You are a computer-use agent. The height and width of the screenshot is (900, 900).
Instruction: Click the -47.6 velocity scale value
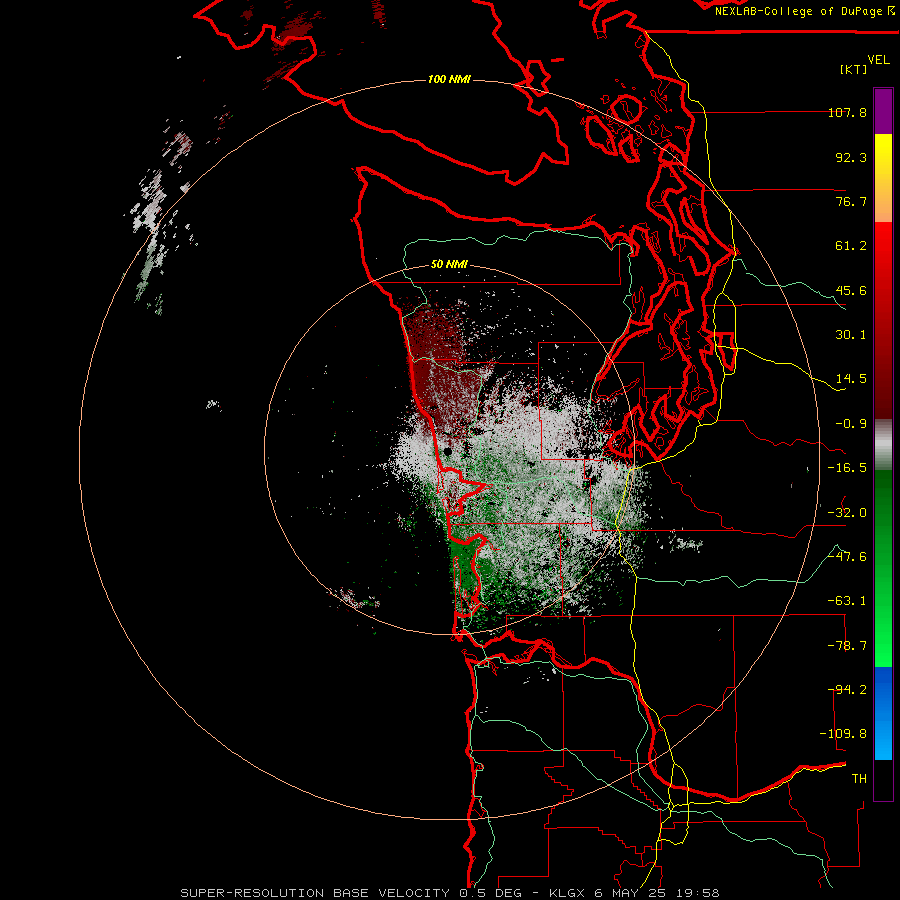tap(847, 557)
